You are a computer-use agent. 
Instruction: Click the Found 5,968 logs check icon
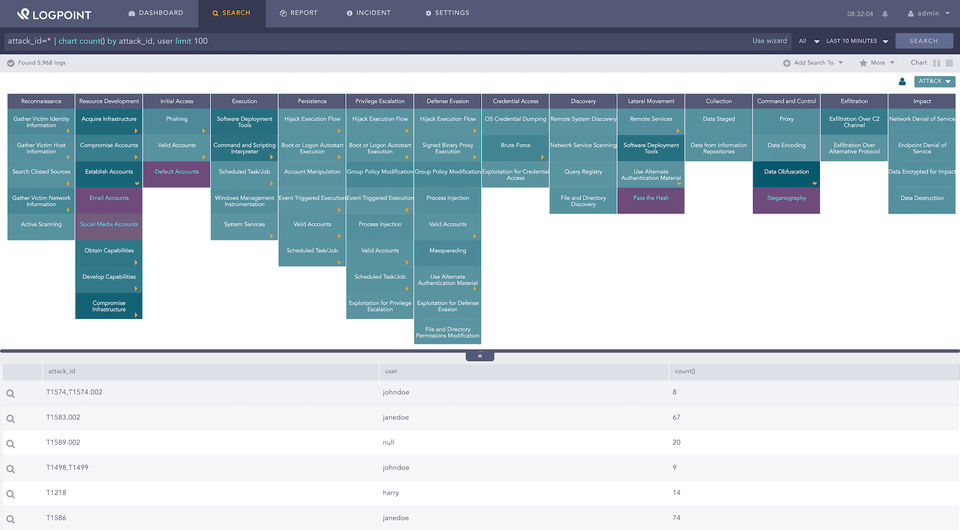pos(10,63)
